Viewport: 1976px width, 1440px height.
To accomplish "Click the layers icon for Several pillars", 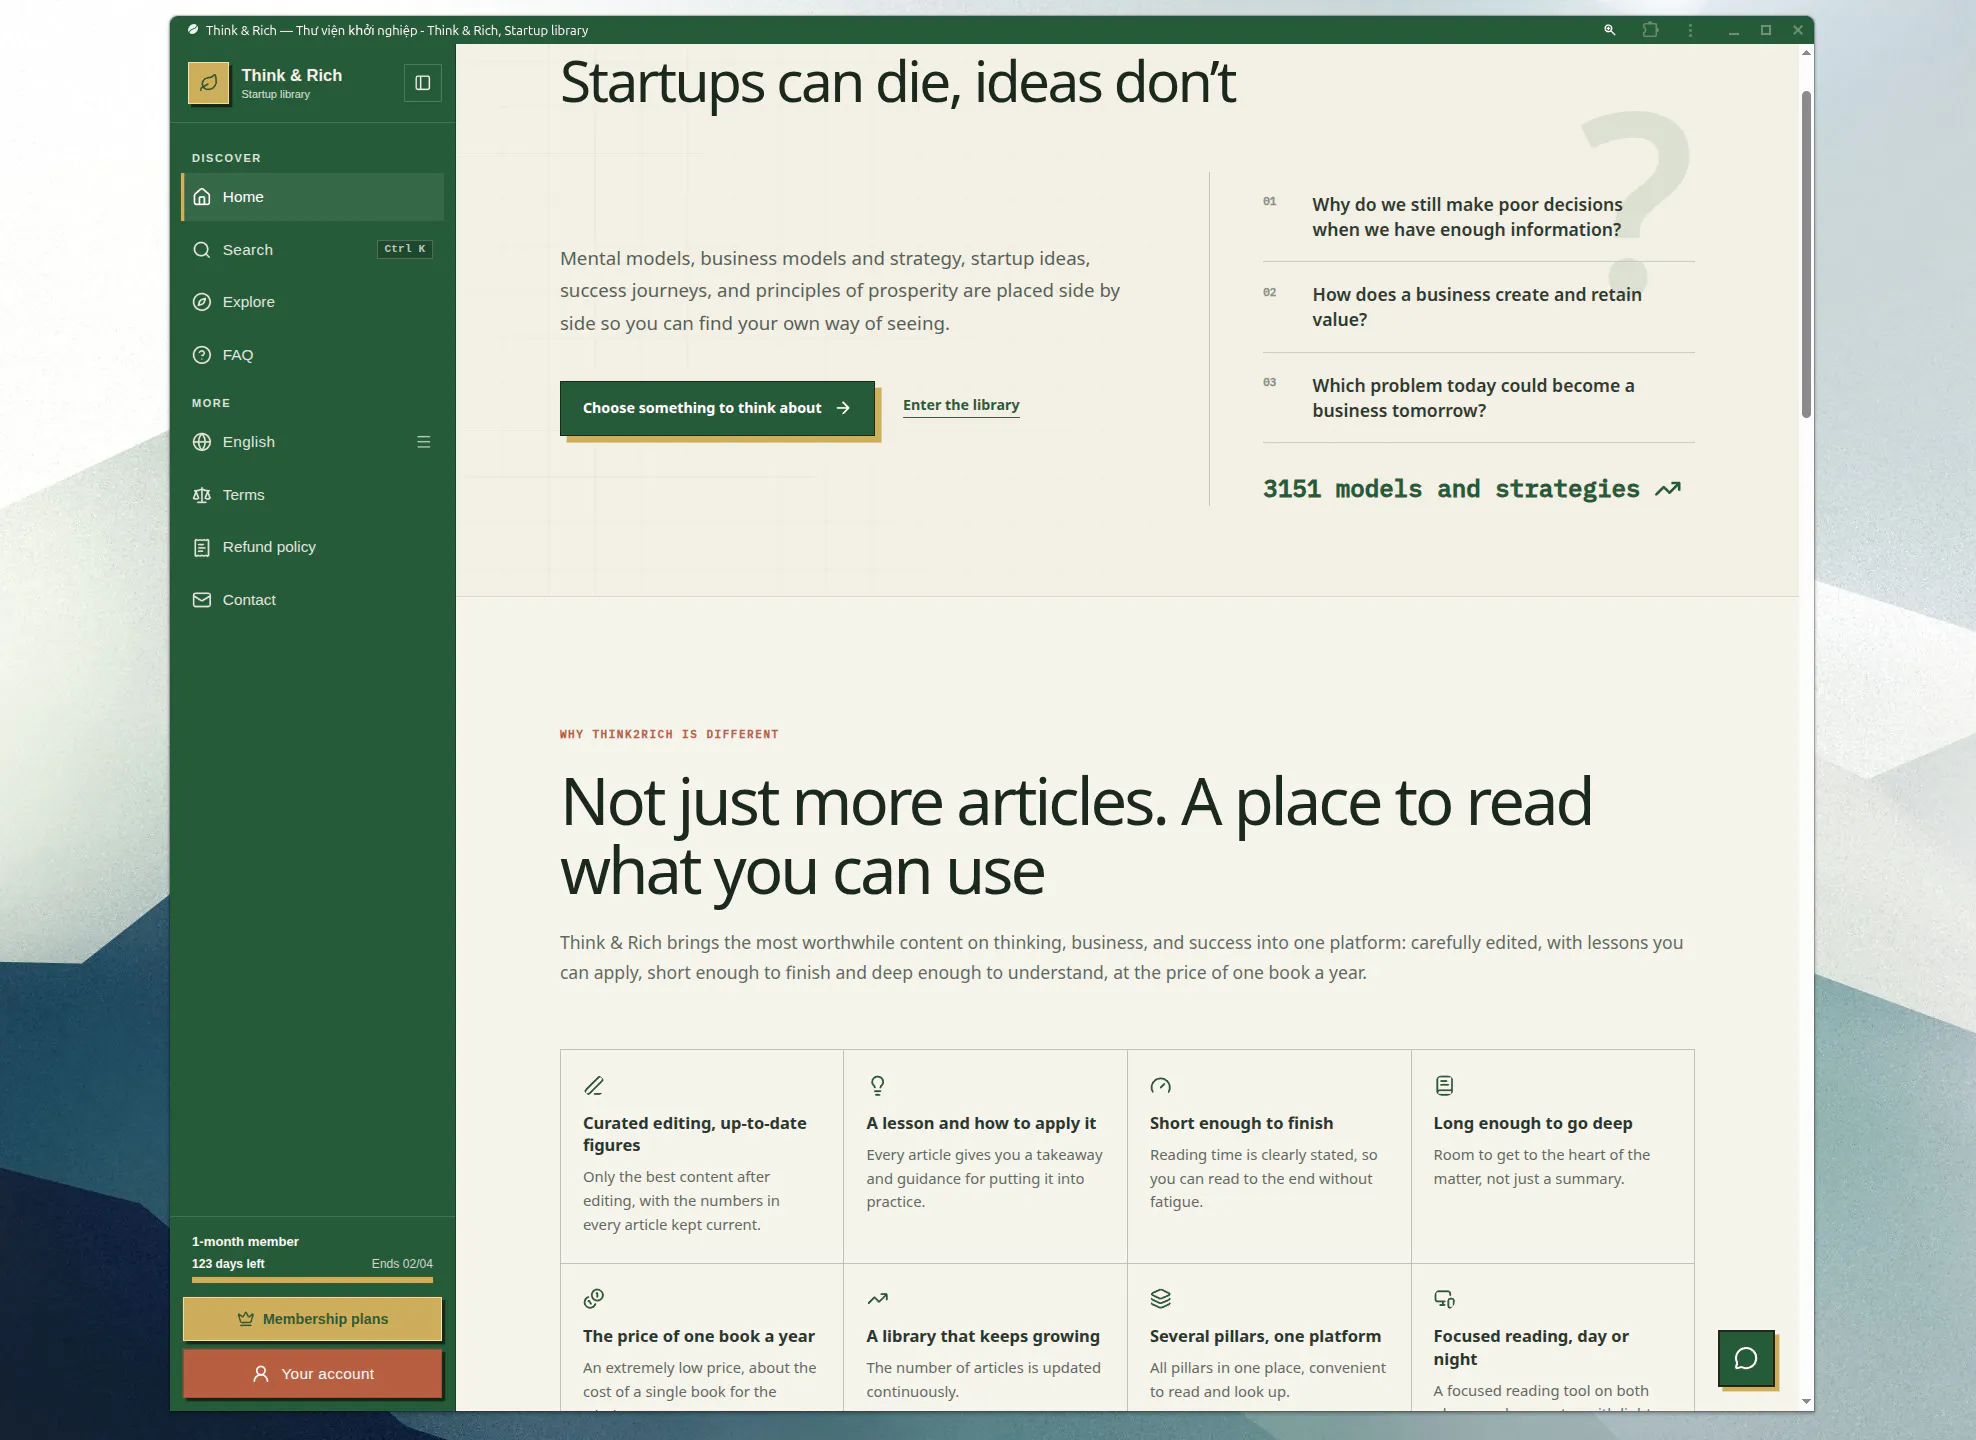I will [1160, 1298].
